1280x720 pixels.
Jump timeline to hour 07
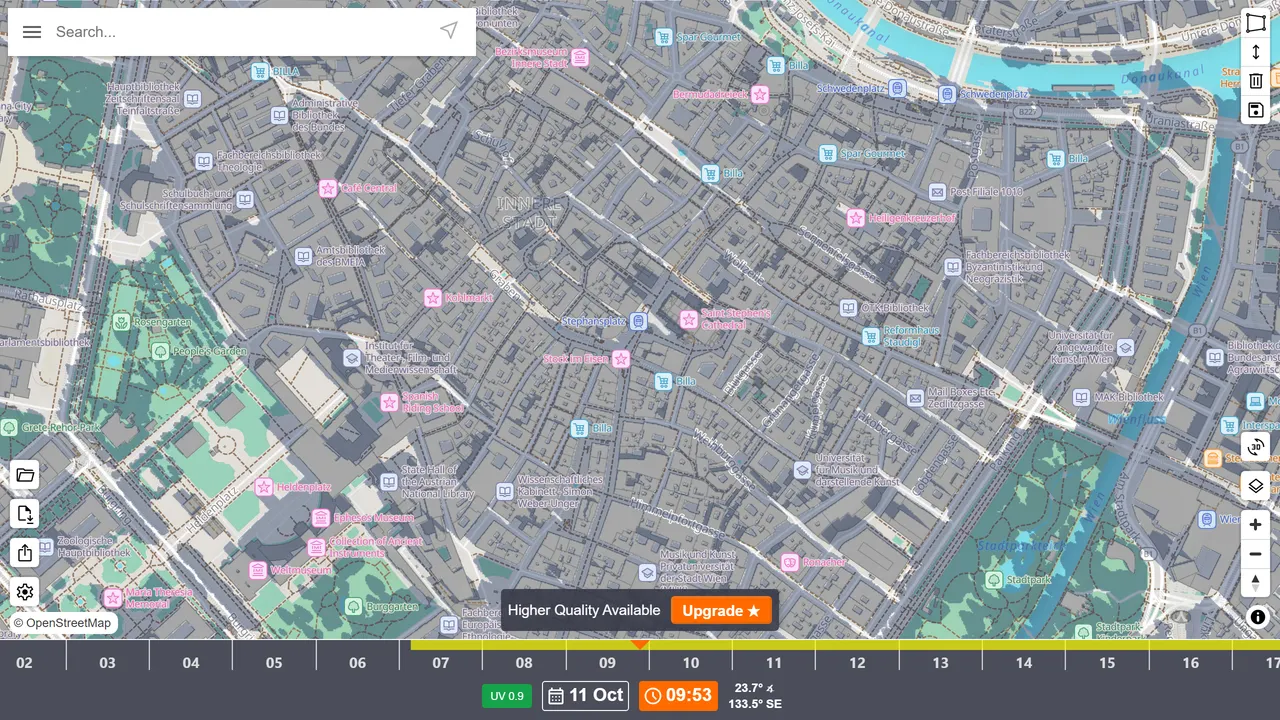coord(441,662)
